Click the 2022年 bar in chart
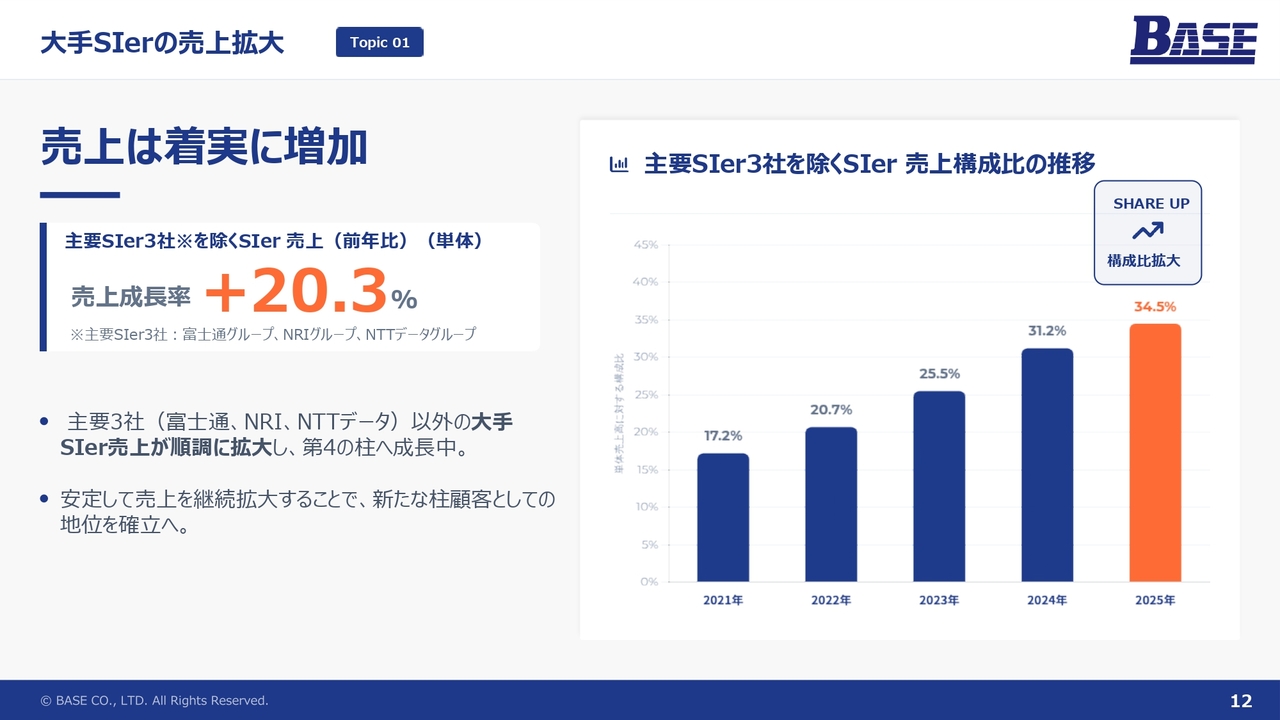 coord(831,504)
